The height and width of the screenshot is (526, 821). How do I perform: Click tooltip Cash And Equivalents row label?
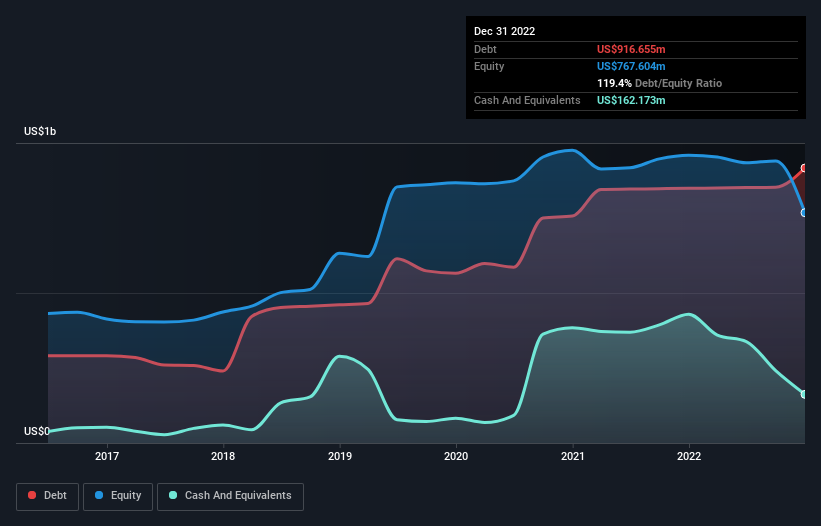(x=527, y=100)
